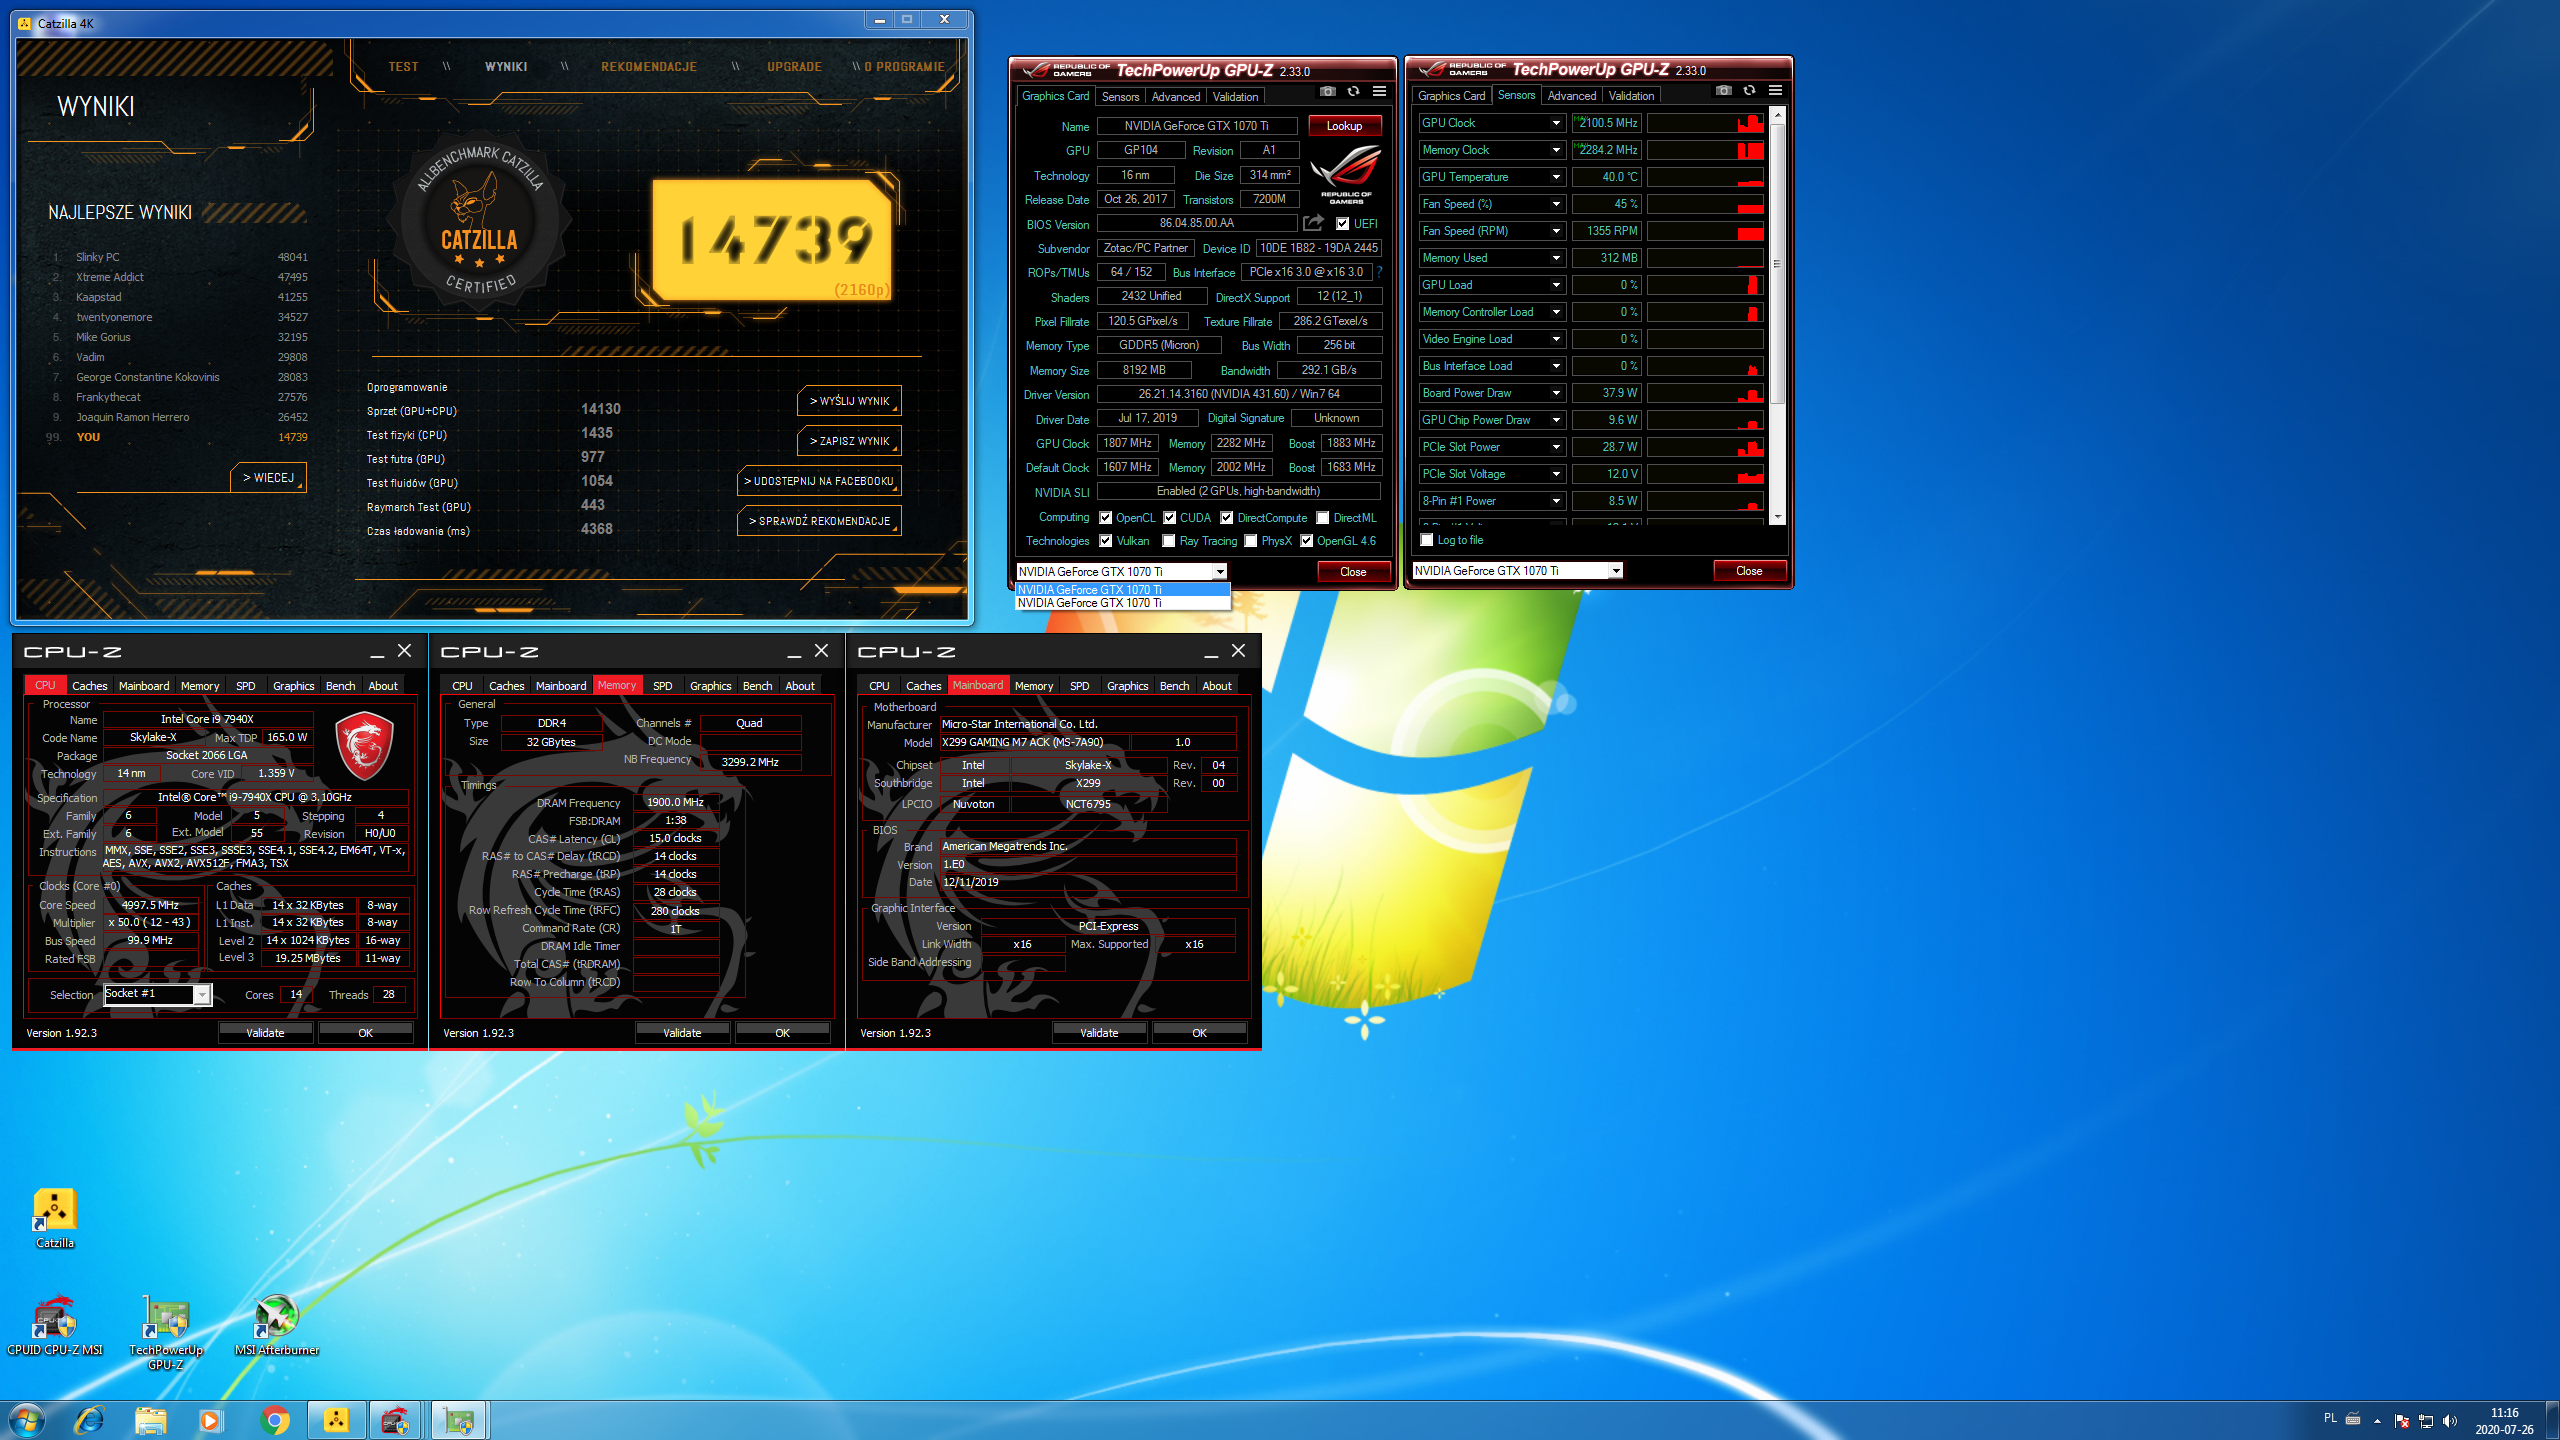
Task: Open the UPGRADE tab in Catzilla
Action: 794,67
